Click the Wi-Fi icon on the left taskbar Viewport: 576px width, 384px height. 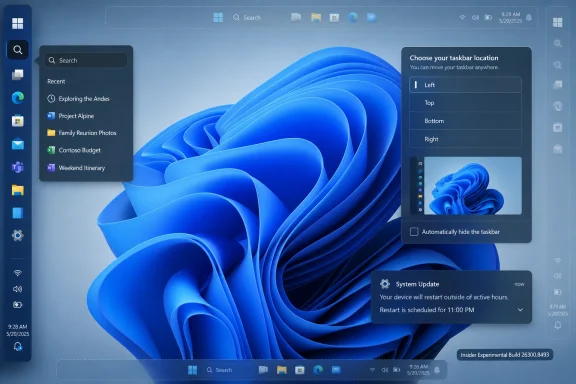click(17, 273)
